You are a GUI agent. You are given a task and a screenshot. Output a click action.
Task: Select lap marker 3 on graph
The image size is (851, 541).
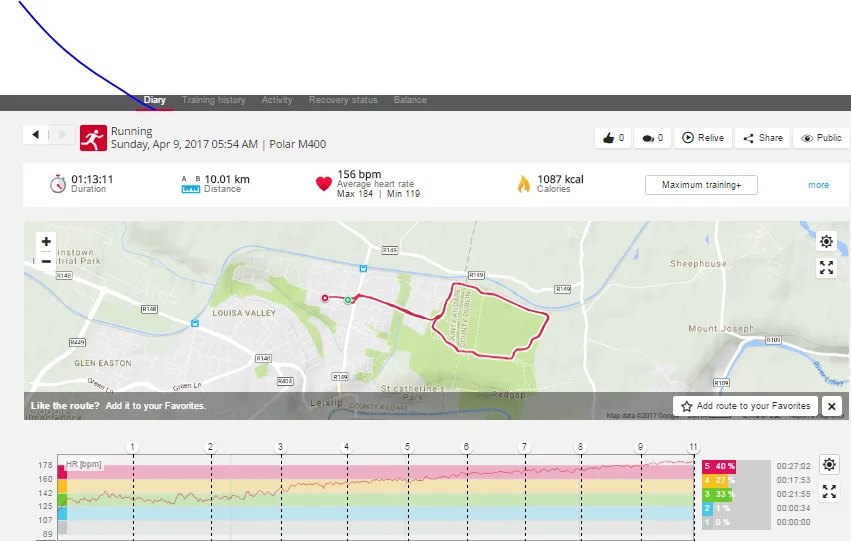(281, 447)
